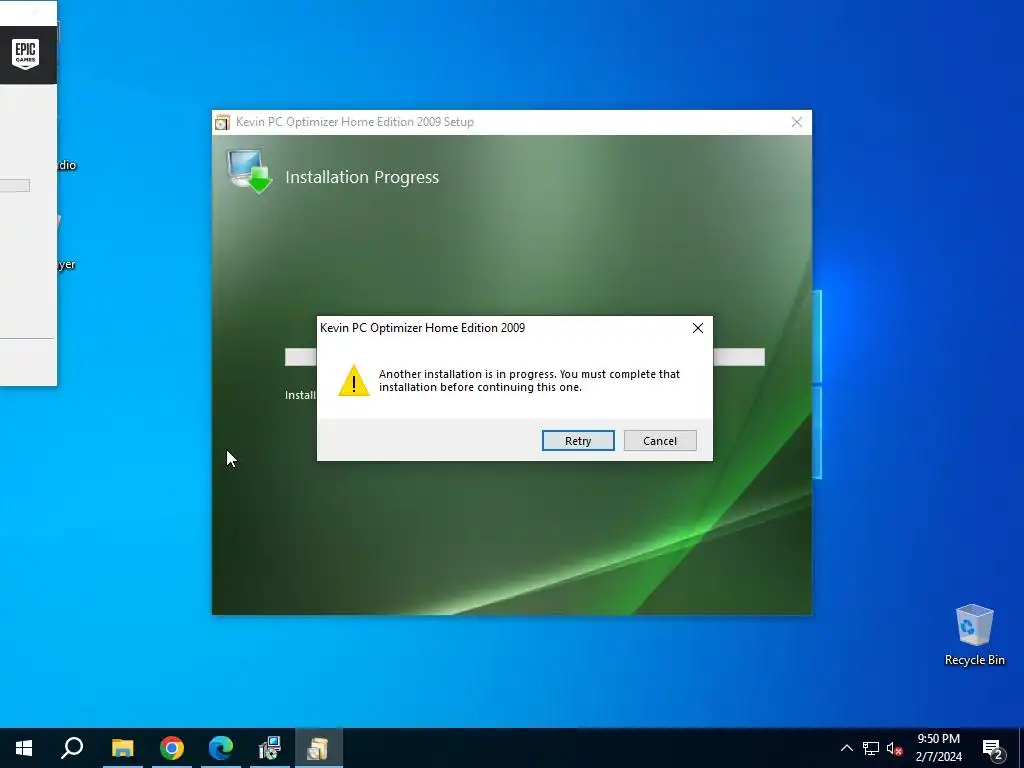
Task: Cancel the installation warning dialog
Action: [x=660, y=441]
